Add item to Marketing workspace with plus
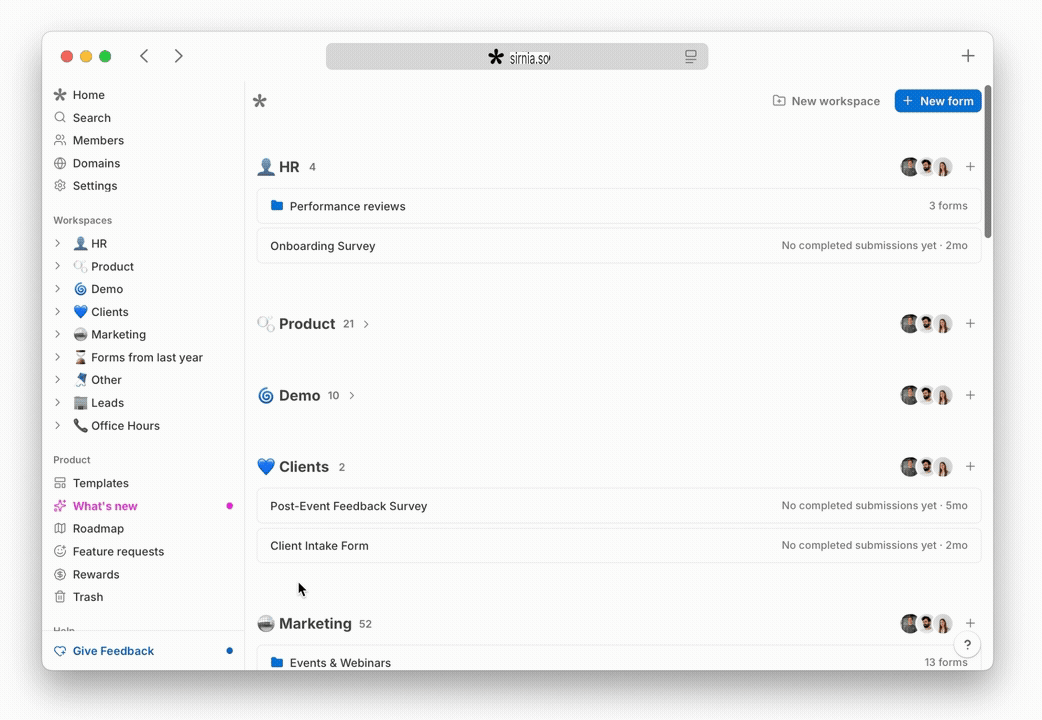 (970, 624)
